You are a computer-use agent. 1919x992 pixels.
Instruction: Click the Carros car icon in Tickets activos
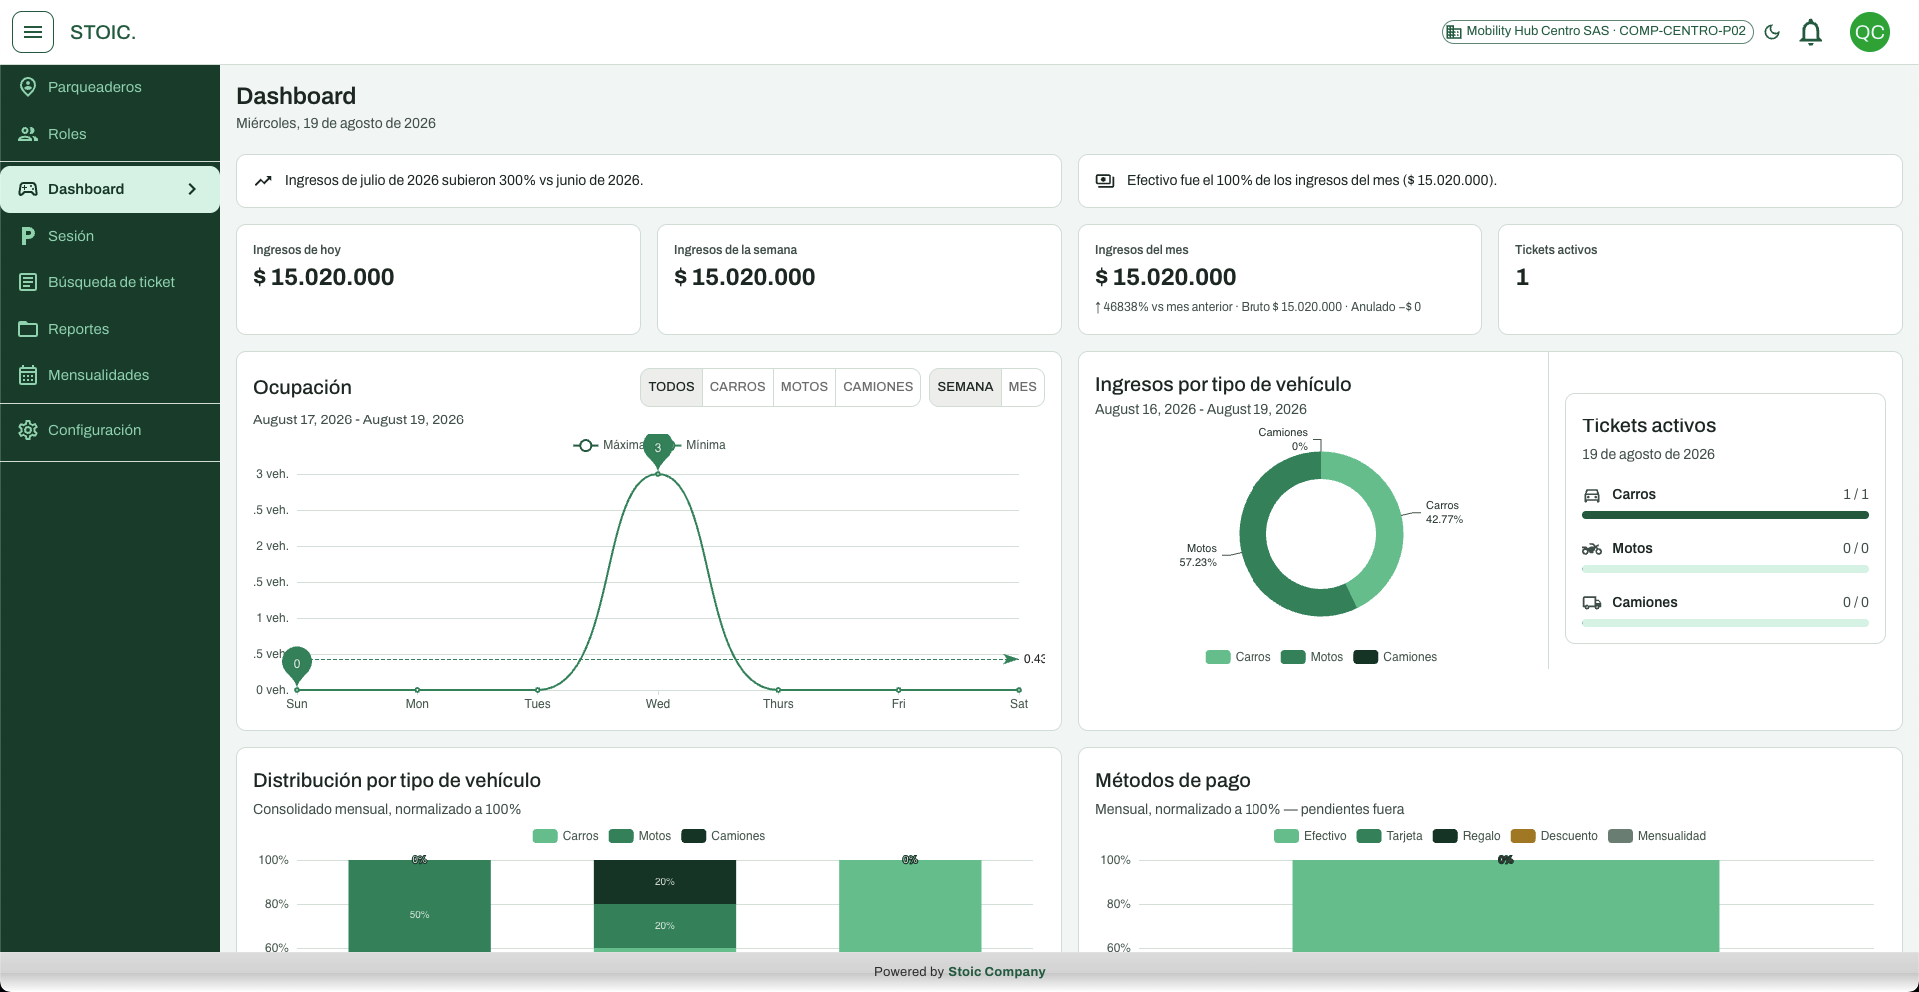tap(1592, 495)
